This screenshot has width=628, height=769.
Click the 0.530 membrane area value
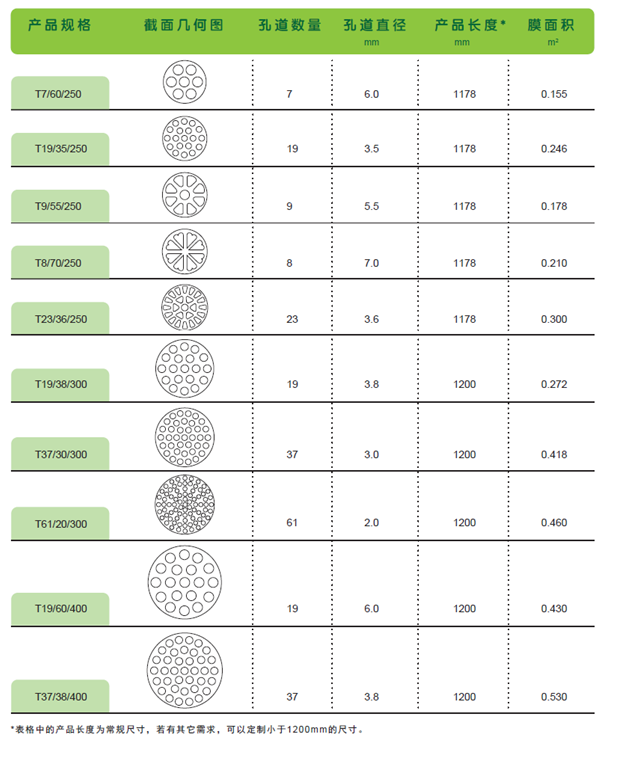554,697
